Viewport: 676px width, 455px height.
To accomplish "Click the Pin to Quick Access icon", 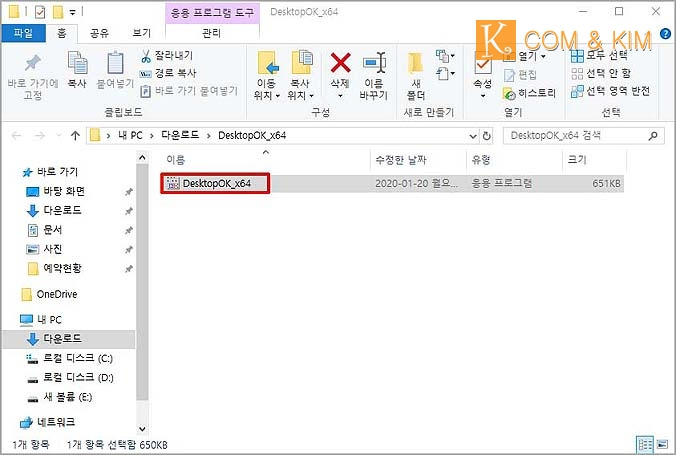I will (x=33, y=64).
